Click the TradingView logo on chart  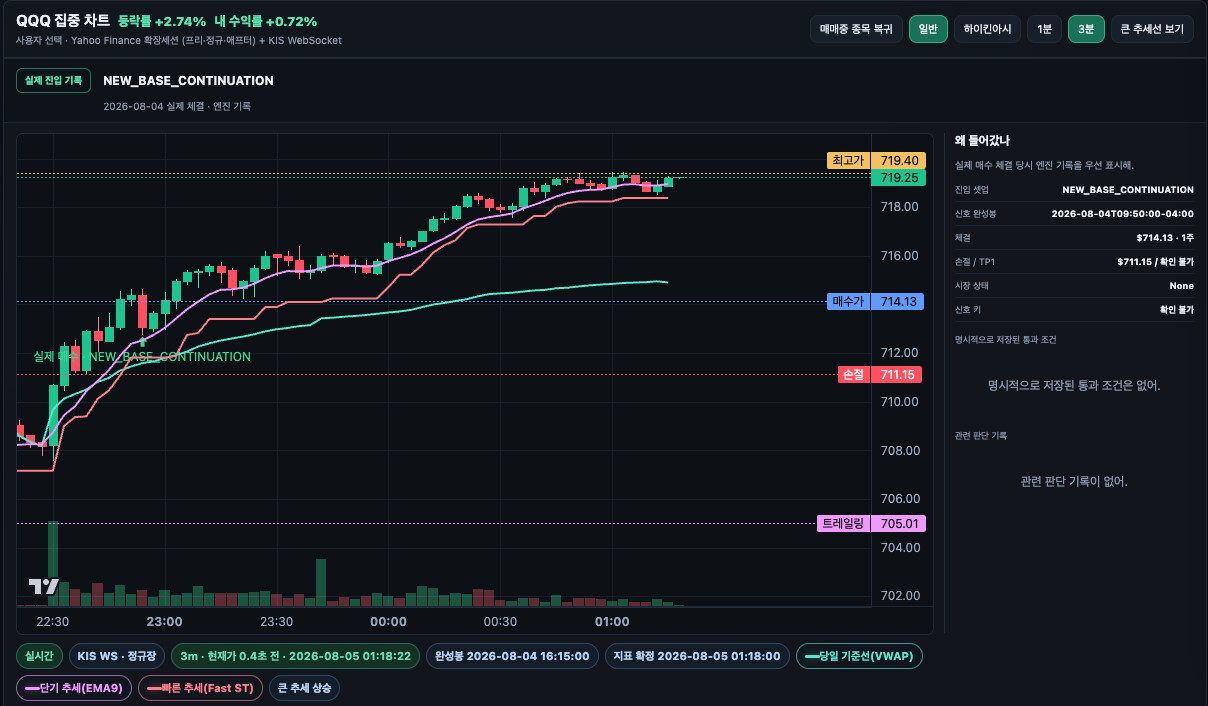pyautogui.click(x=43, y=587)
